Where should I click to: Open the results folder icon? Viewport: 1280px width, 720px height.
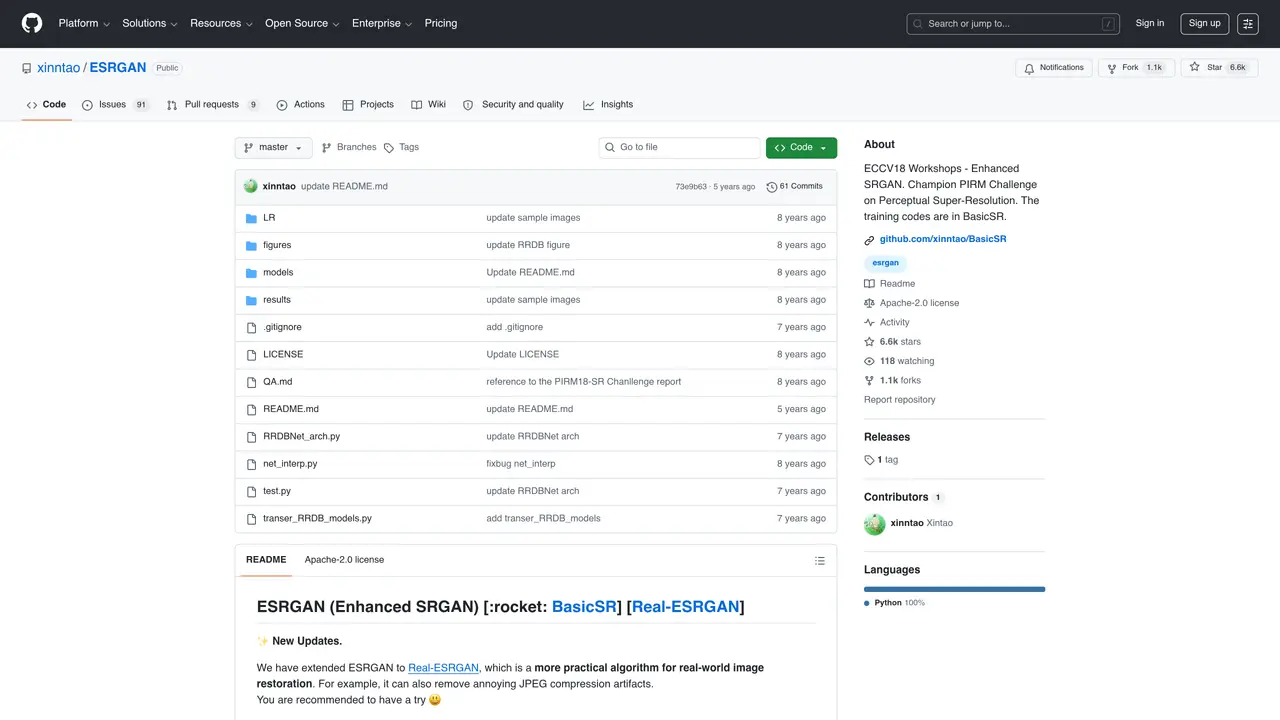coord(252,300)
